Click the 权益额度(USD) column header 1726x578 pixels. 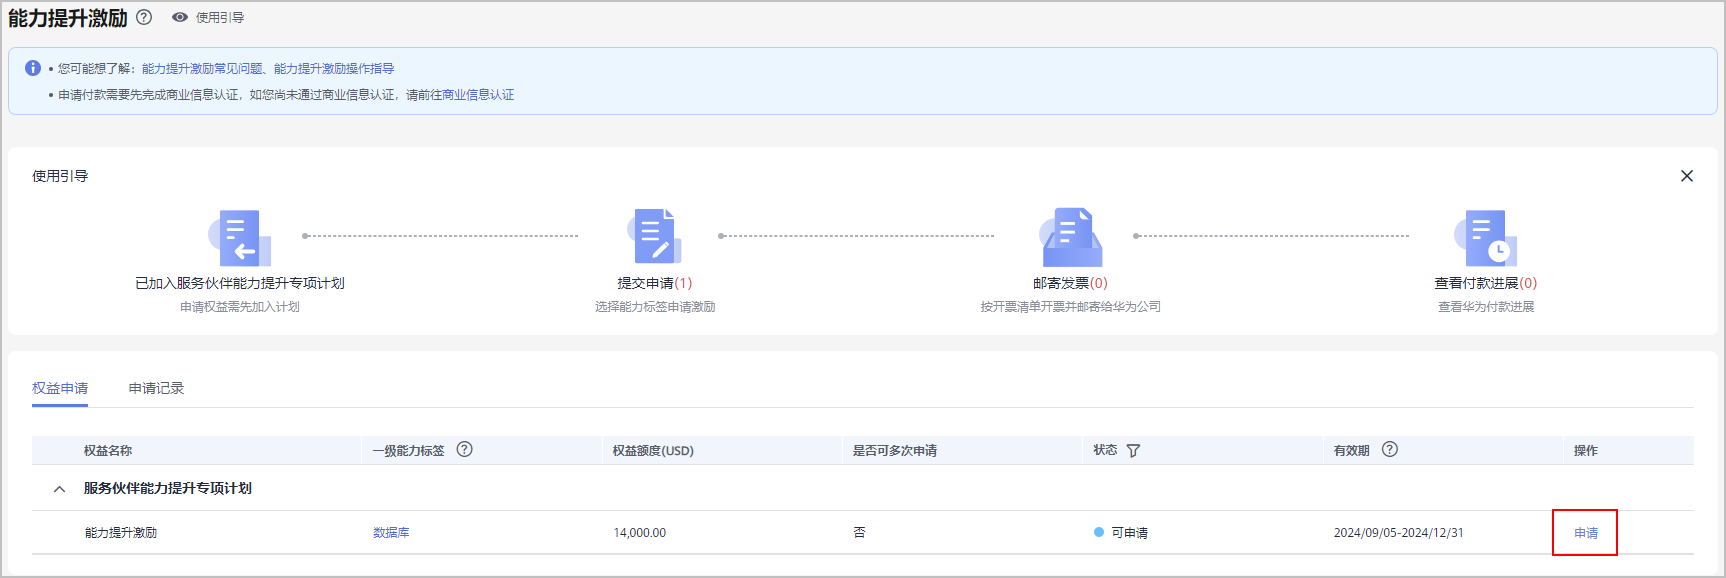click(653, 451)
